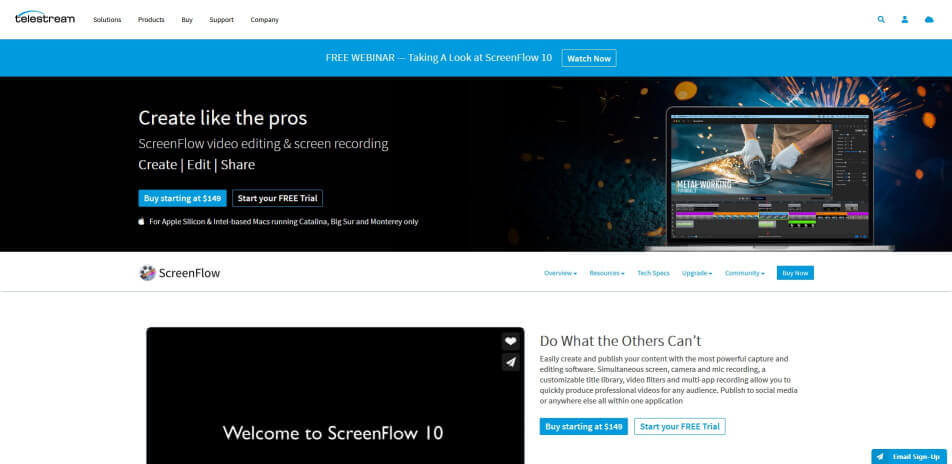Screen dimensions: 952x464
Task: Click the Create like the pros heading
Action: tap(223, 118)
